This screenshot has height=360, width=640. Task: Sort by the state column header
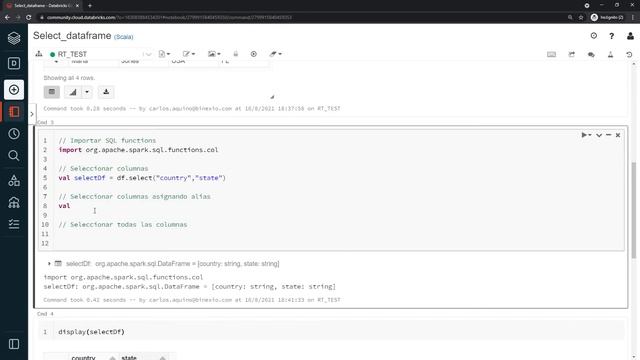click(144, 358)
